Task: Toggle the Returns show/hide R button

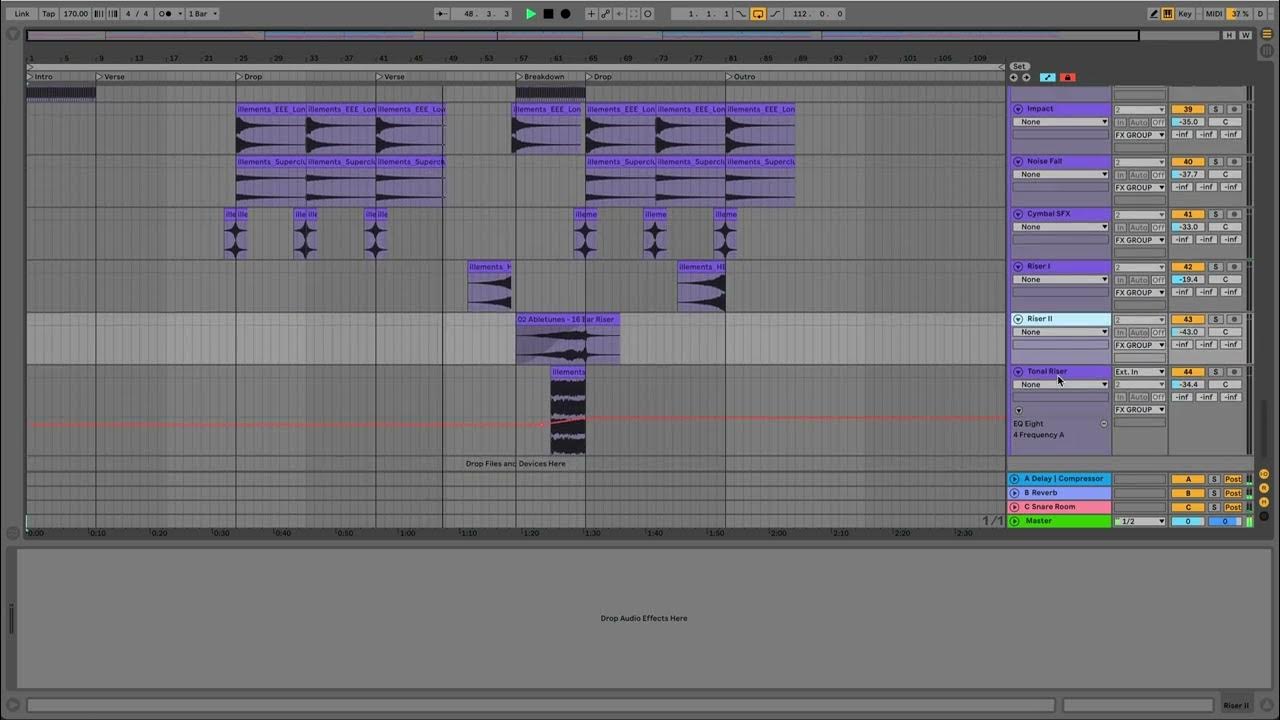Action: [1264, 488]
